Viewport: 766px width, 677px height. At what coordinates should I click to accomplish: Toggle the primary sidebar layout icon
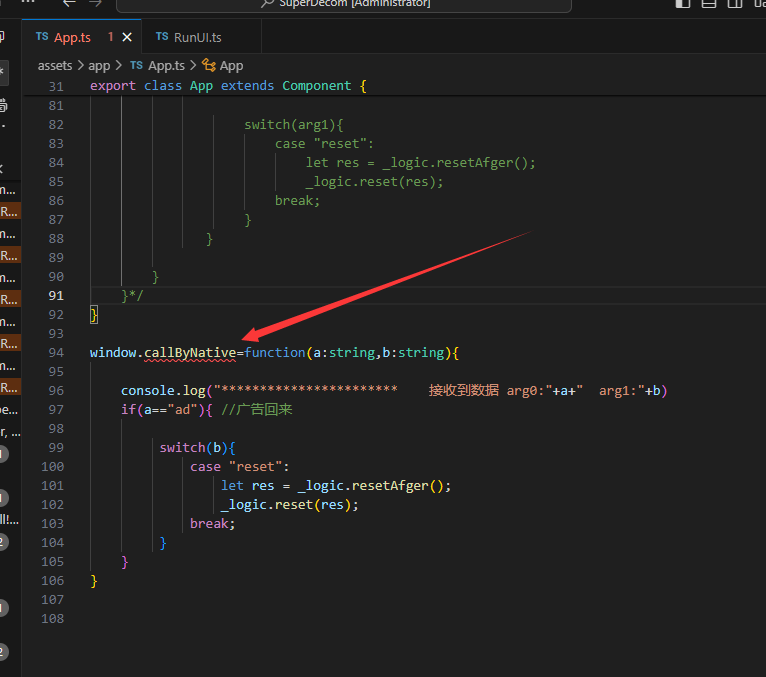[x=682, y=3]
